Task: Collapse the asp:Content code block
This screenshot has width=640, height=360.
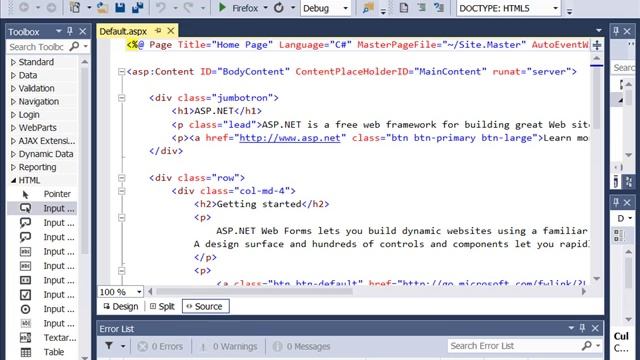Action: pyautogui.click(x=121, y=72)
